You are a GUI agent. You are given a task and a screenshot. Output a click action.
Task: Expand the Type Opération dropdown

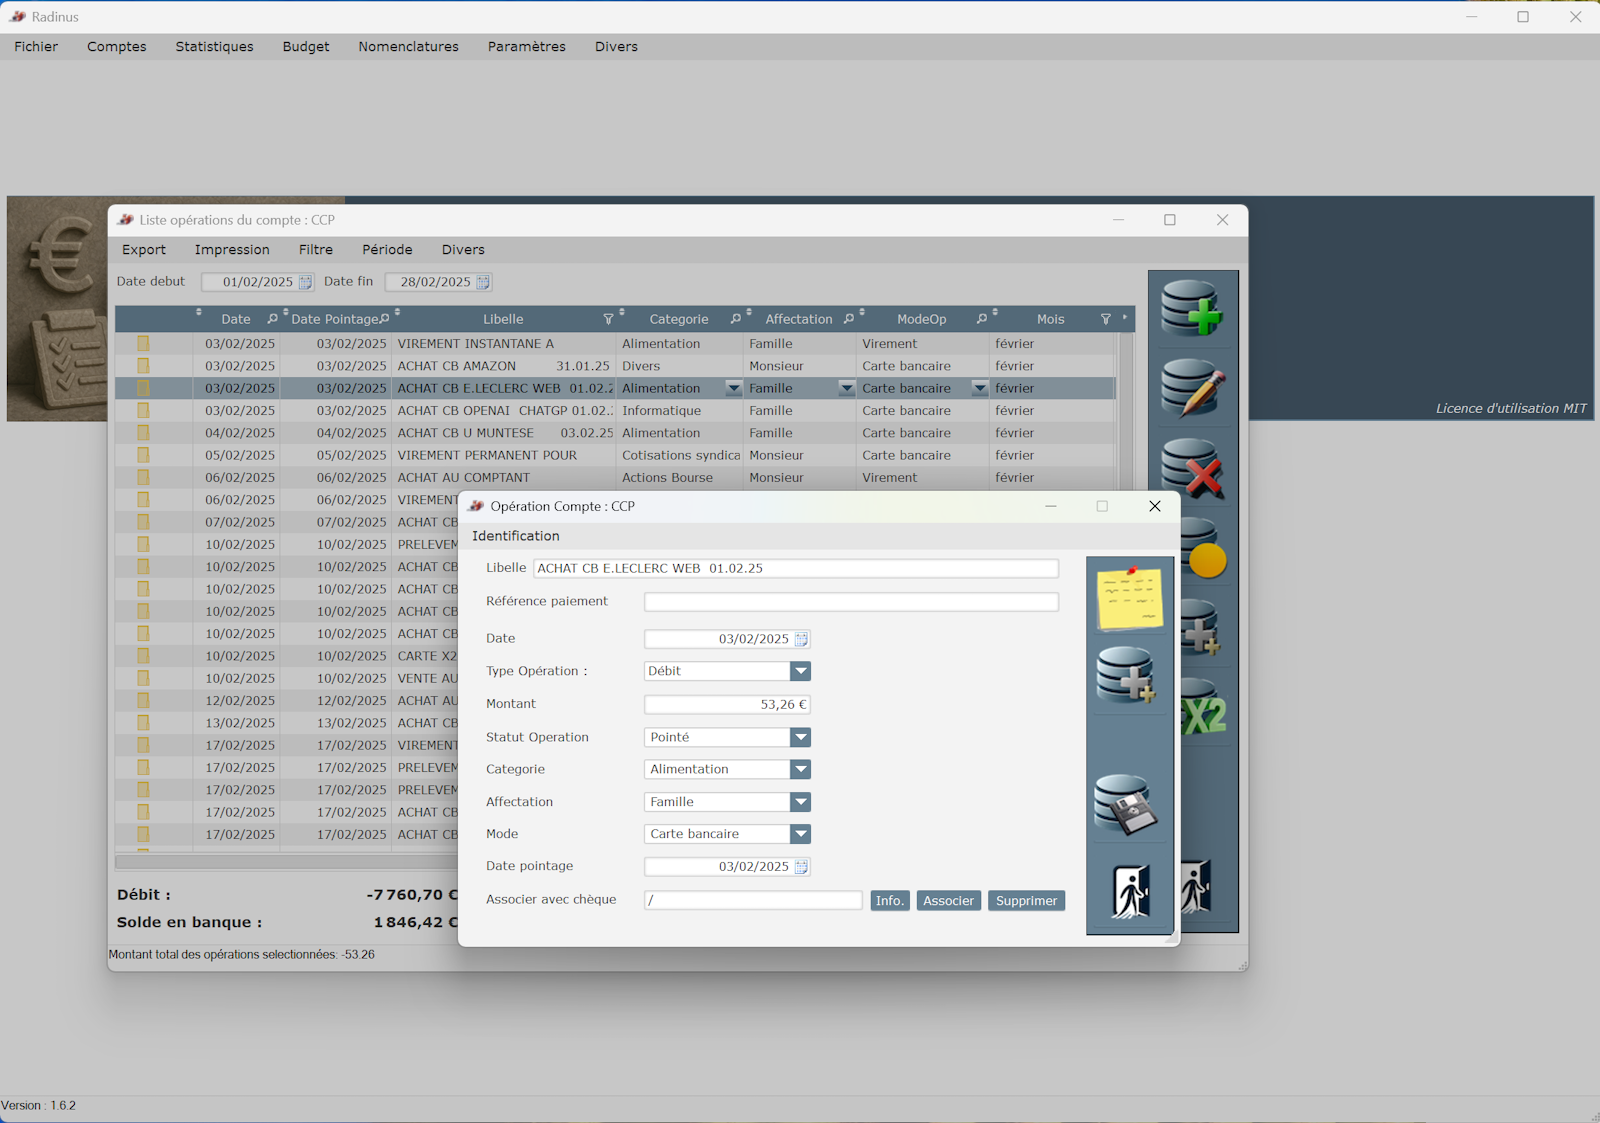coord(800,671)
